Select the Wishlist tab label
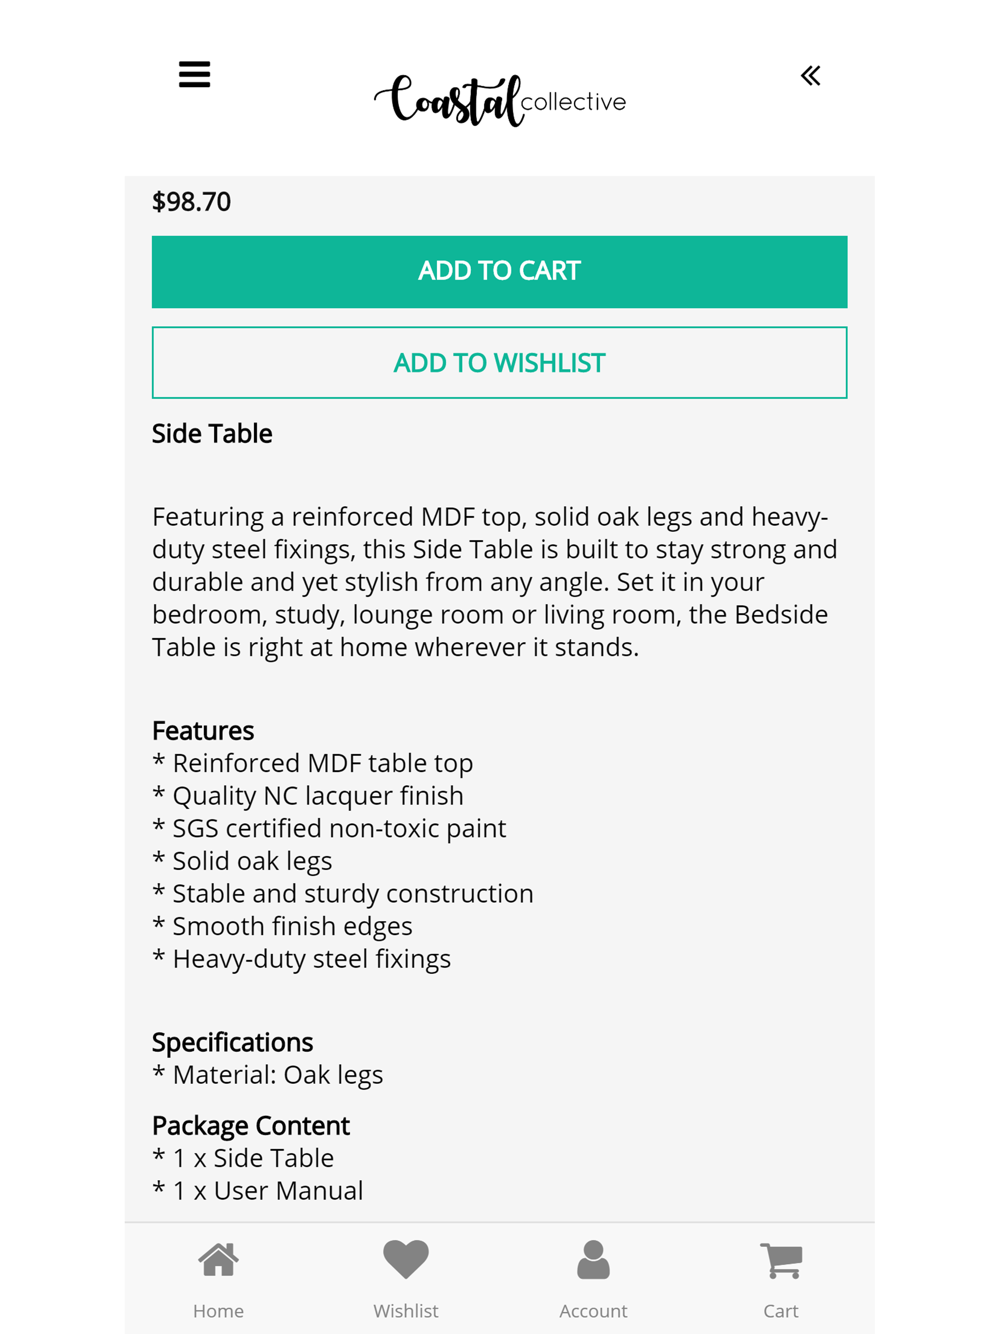This screenshot has height=1334, width=1000. click(x=406, y=1311)
